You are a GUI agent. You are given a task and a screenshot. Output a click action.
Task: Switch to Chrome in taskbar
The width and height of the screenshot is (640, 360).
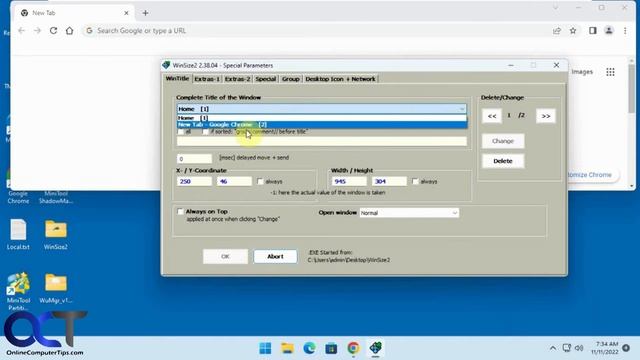click(x=353, y=348)
